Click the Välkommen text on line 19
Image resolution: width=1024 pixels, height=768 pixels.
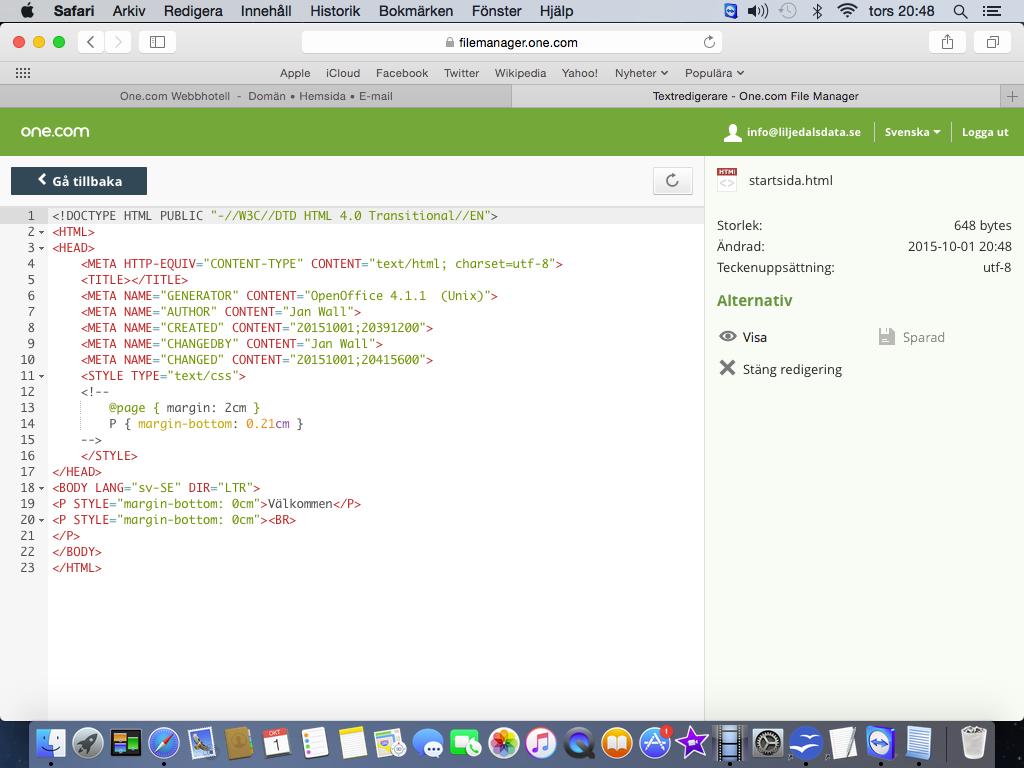pos(300,504)
